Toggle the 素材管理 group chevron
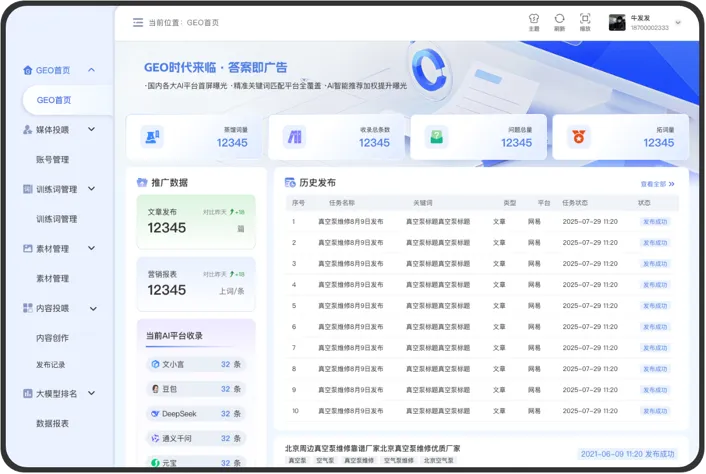Viewport: 706px width, 474px height. 91,248
